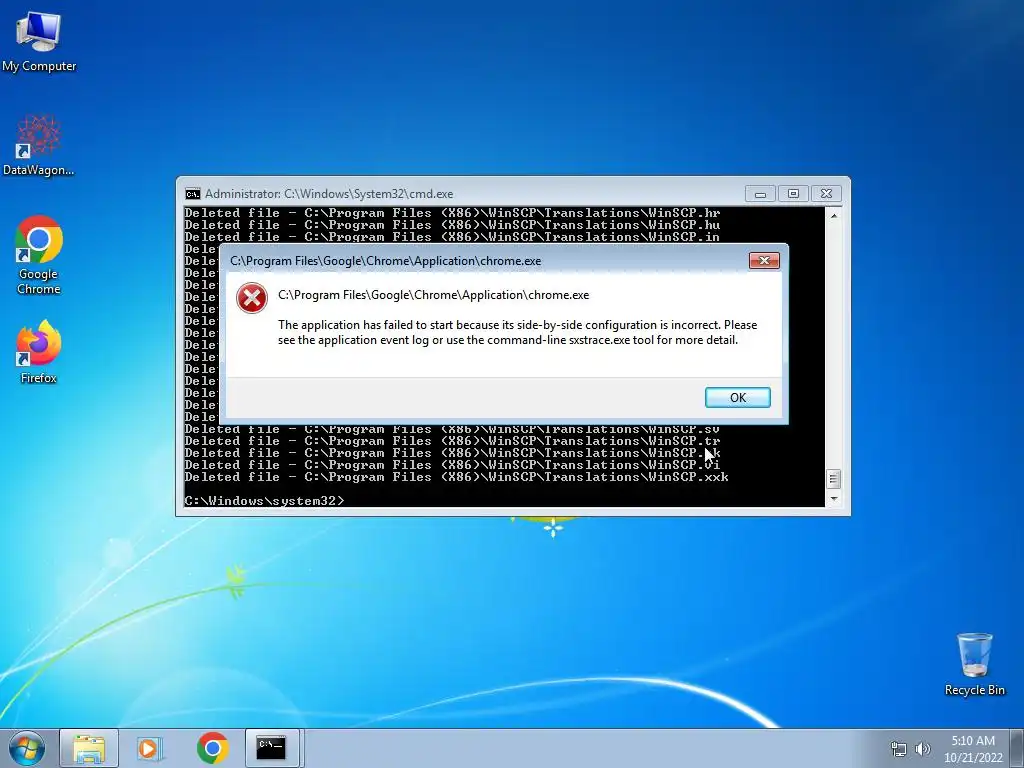
Task: Close the chrome.exe error dialog
Action: click(764, 261)
